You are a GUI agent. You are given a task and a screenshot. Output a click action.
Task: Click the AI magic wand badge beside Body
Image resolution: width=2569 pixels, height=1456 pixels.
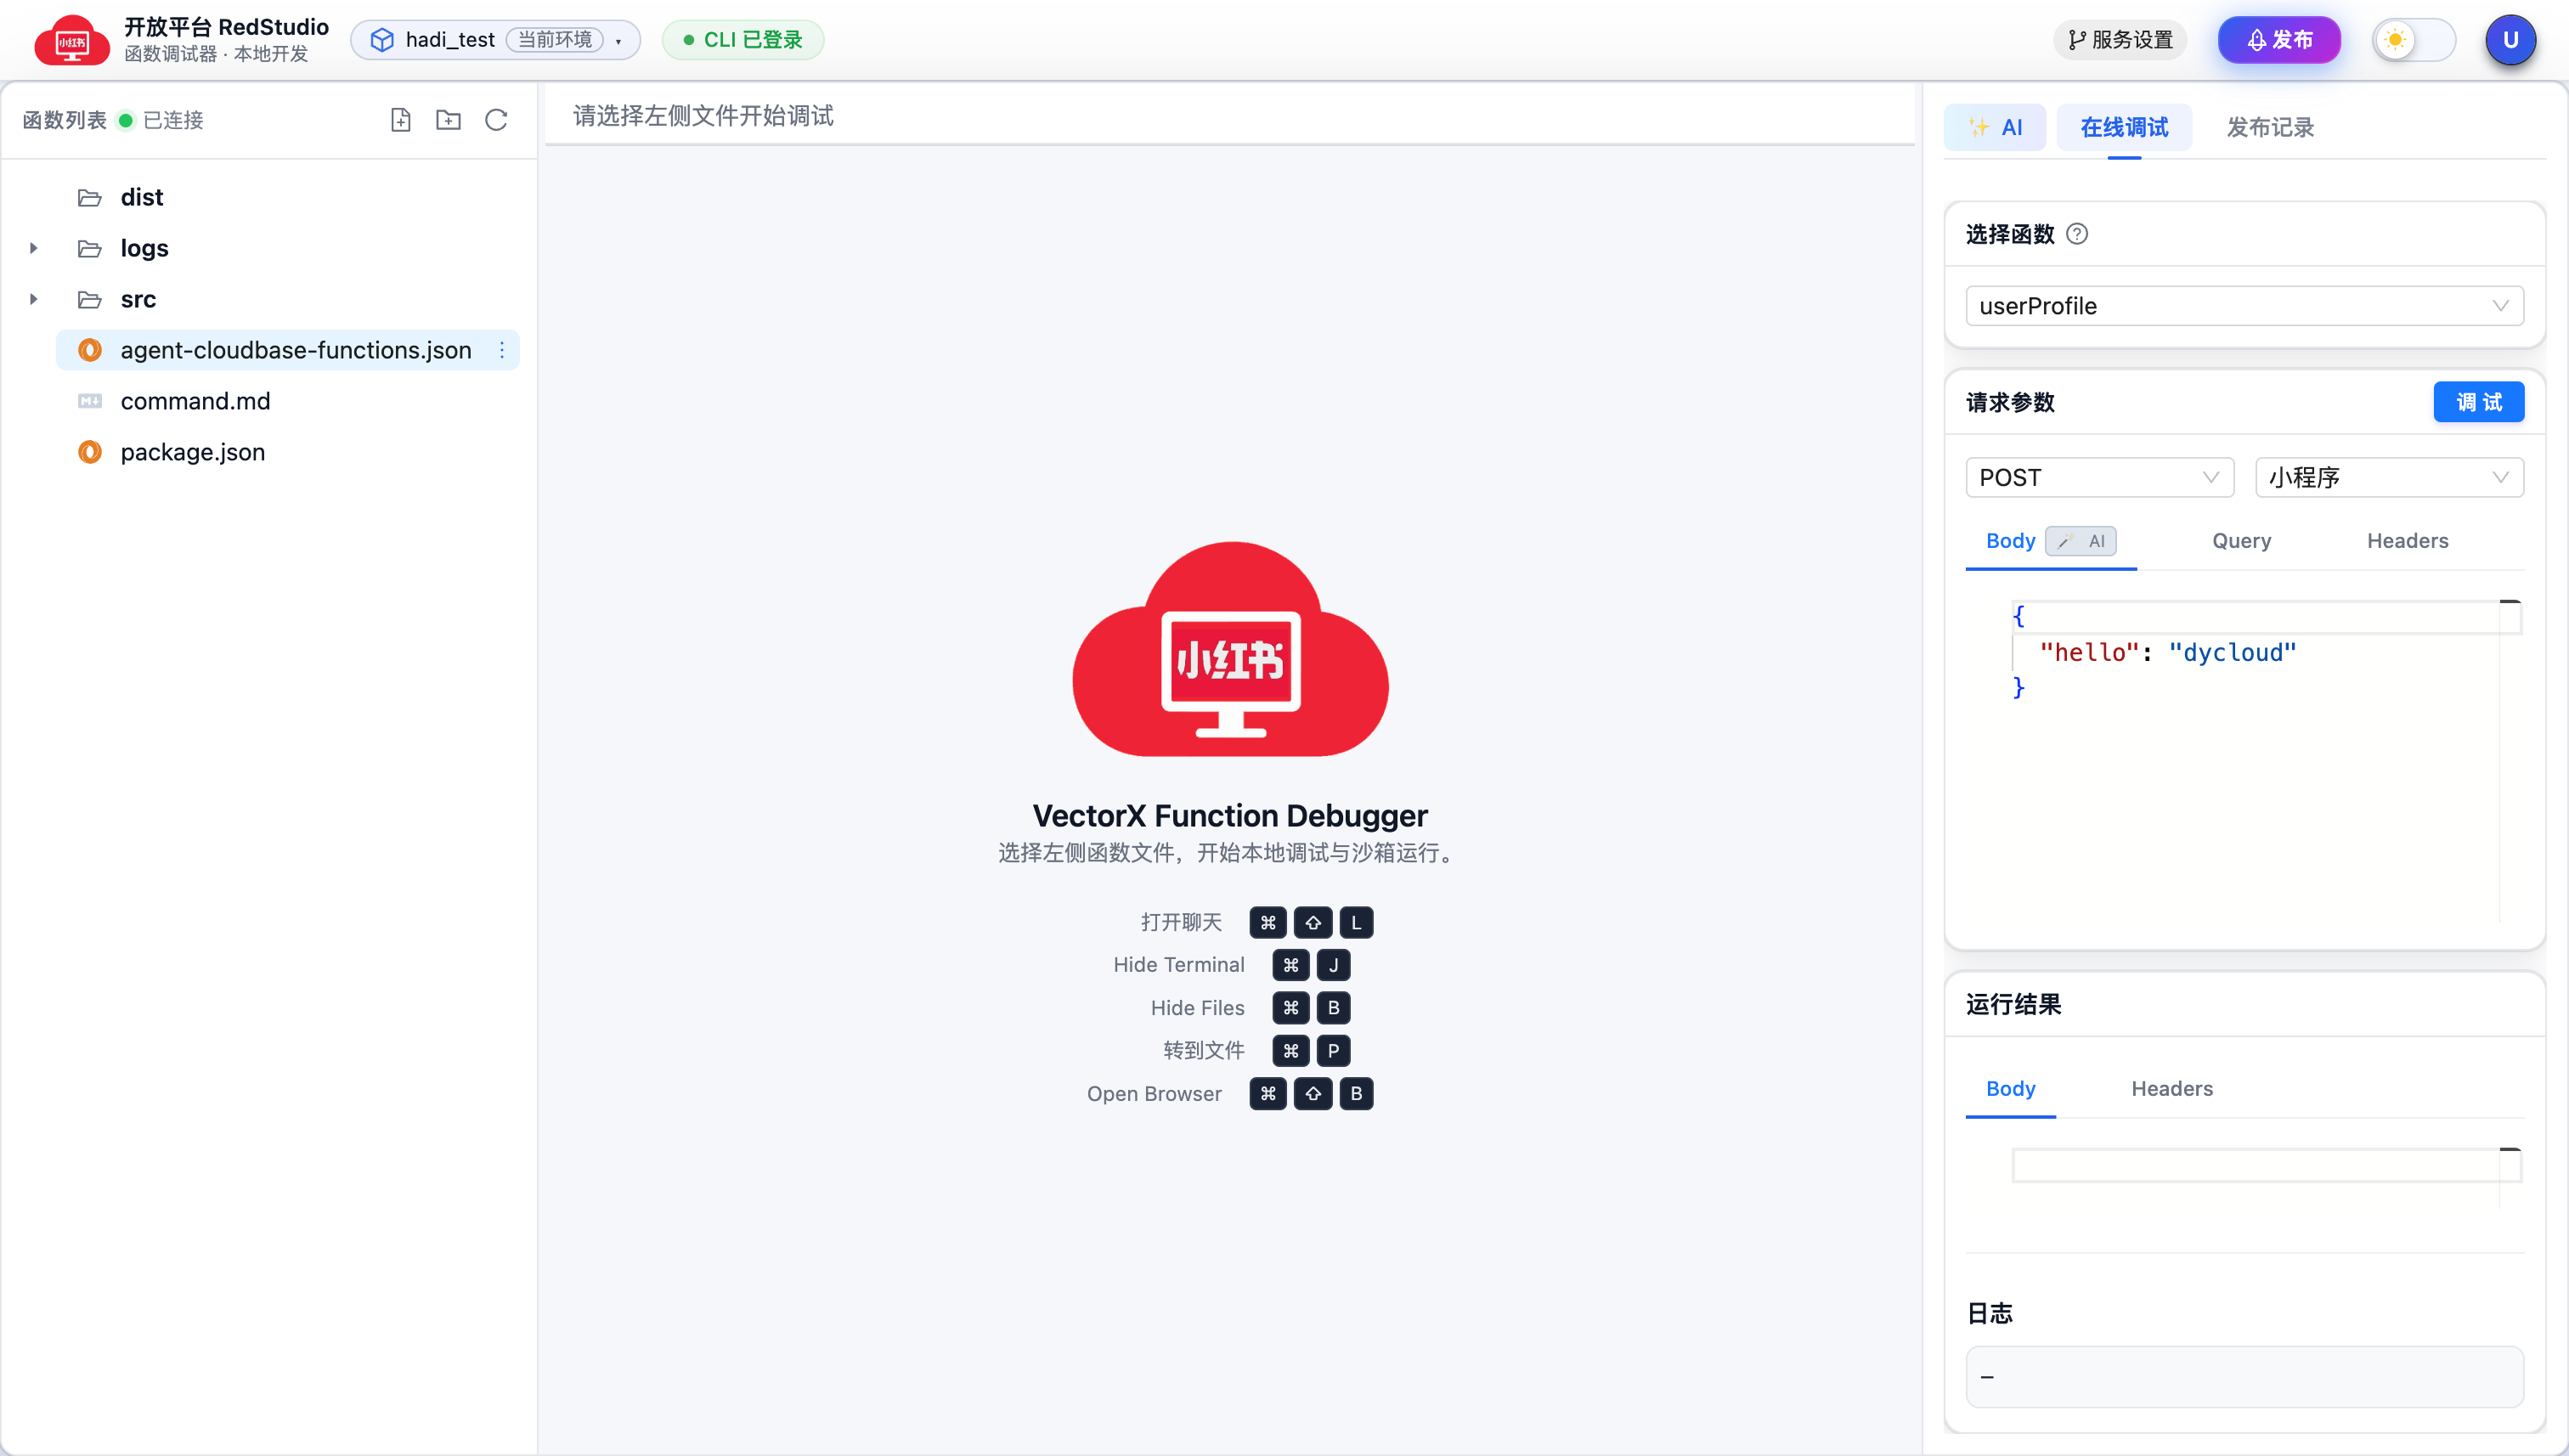point(2081,541)
